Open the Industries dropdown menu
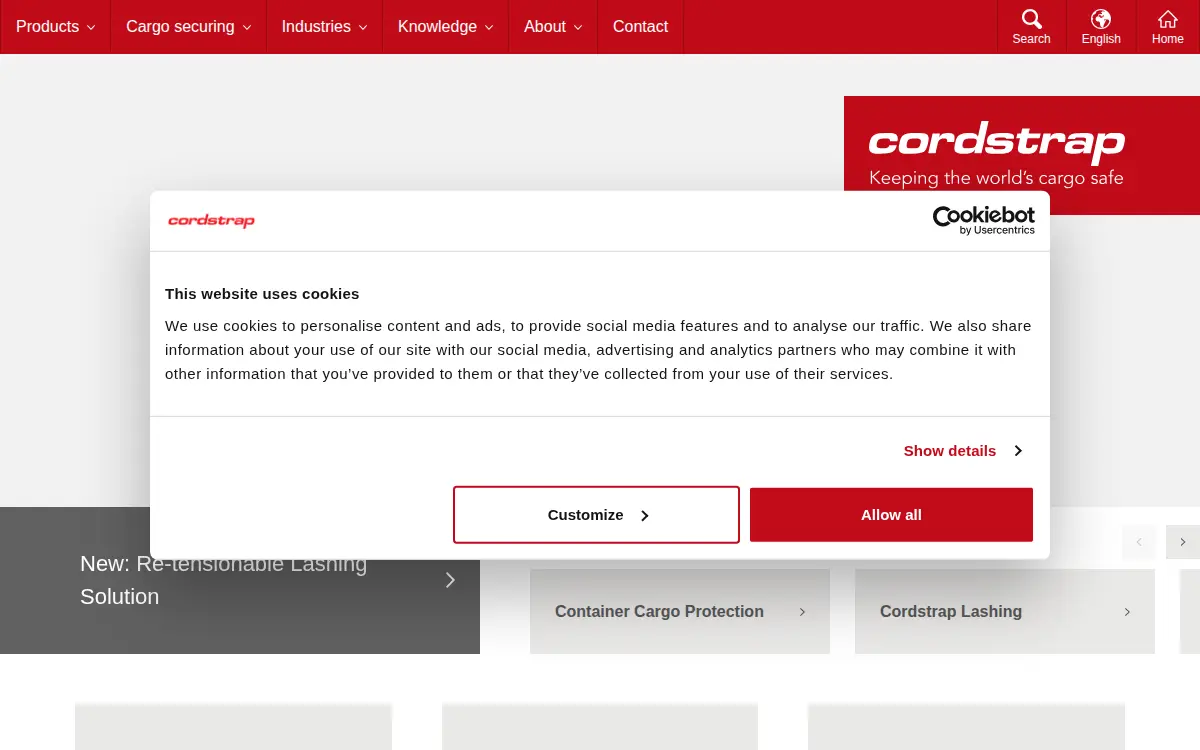 324,27
